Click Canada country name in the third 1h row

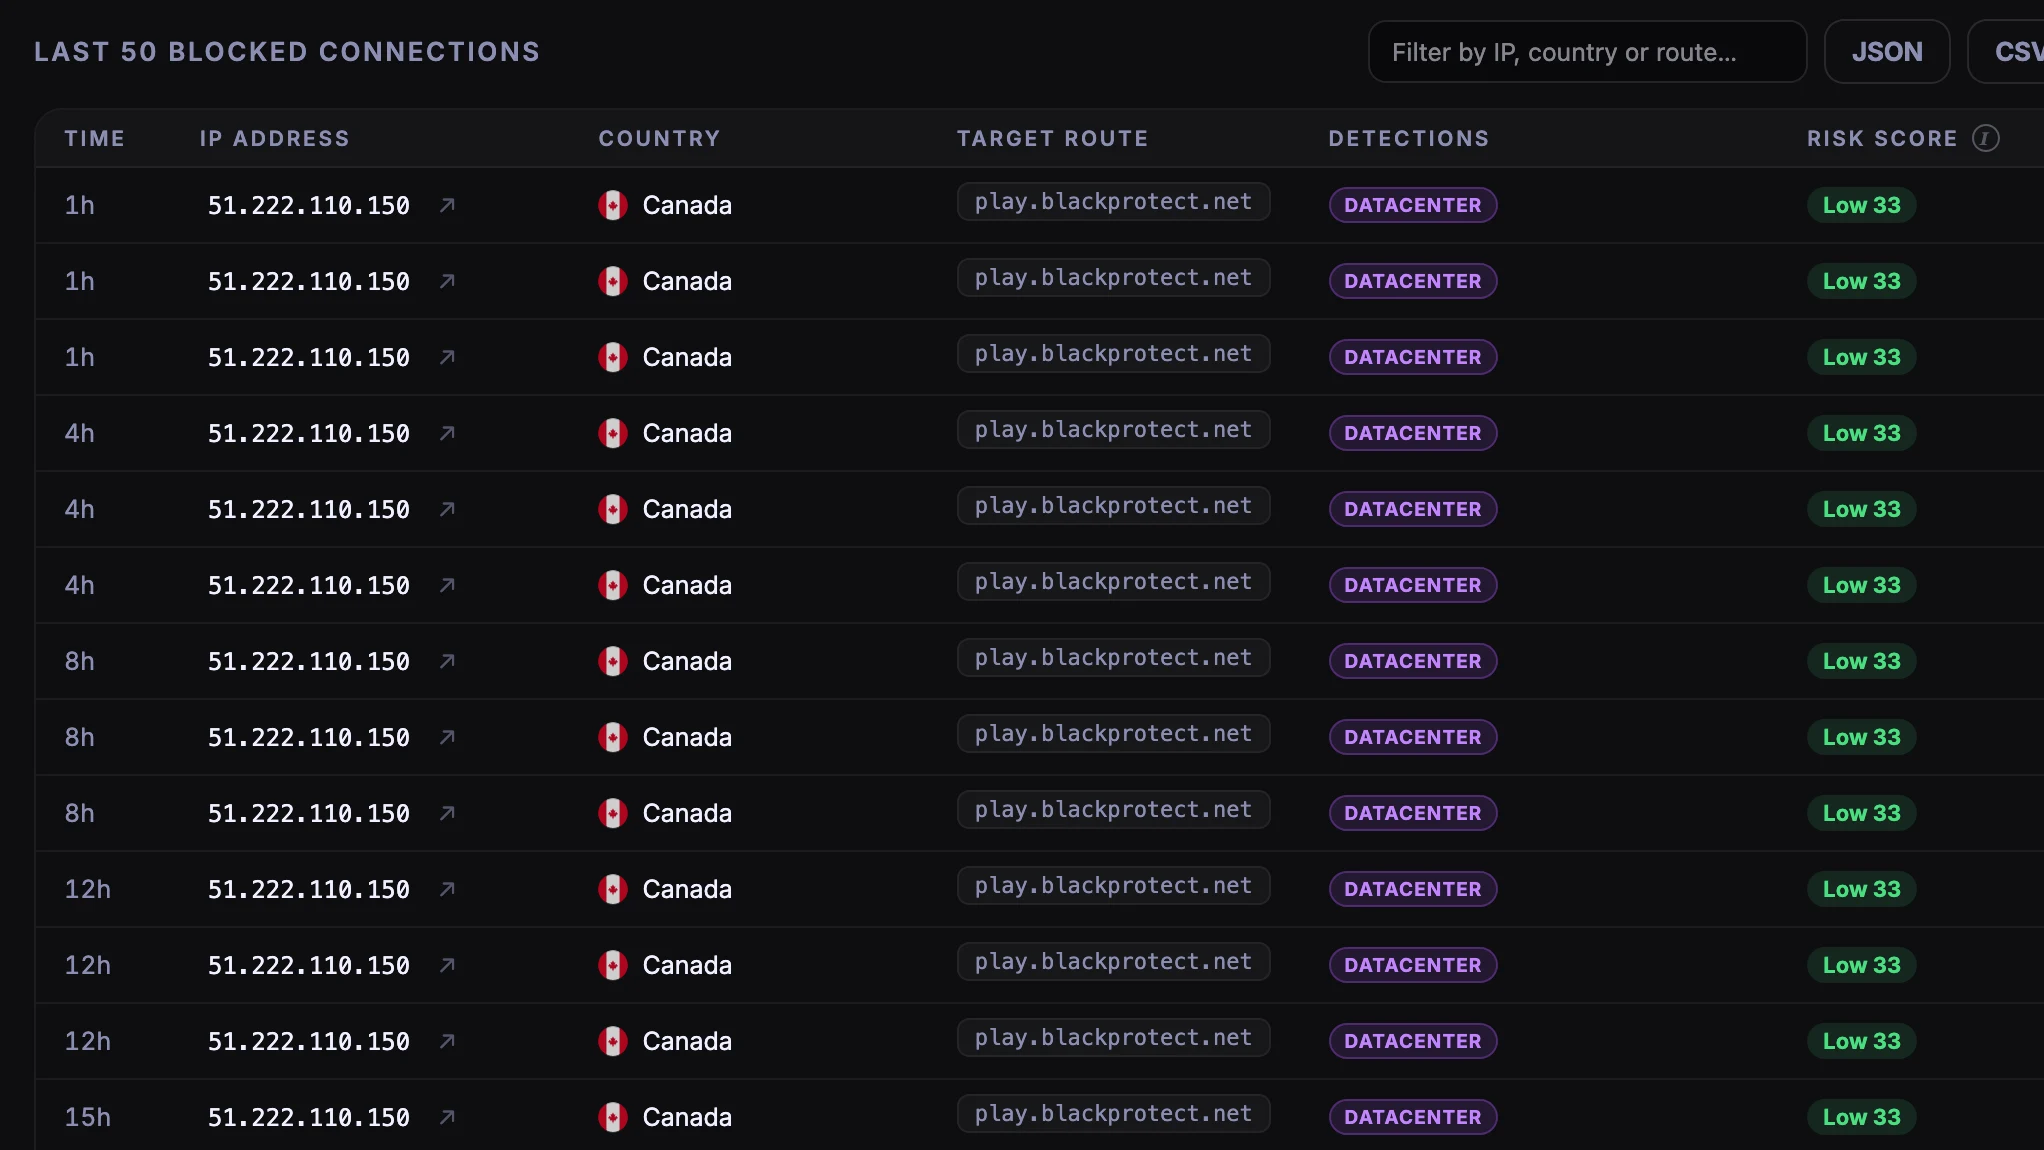[687, 357]
